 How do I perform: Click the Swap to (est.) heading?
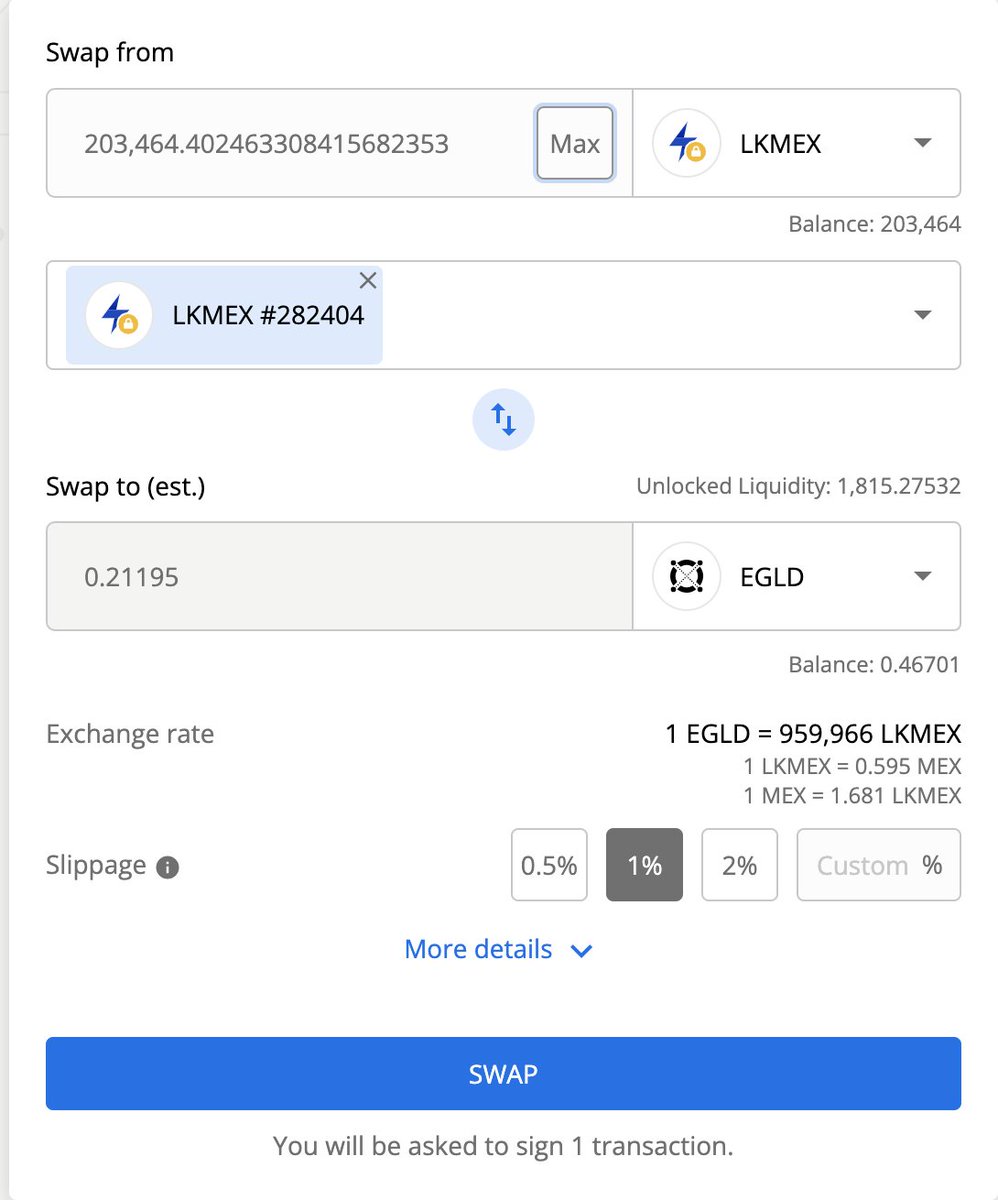(x=126, y=487)
